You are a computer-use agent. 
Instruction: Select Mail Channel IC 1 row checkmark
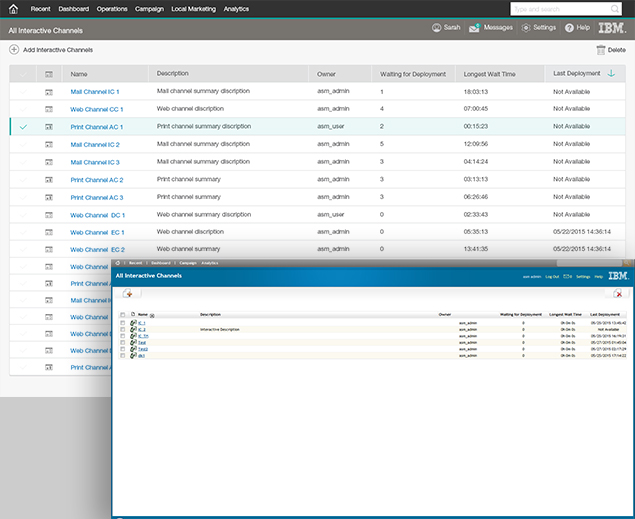tap(23, 92)
